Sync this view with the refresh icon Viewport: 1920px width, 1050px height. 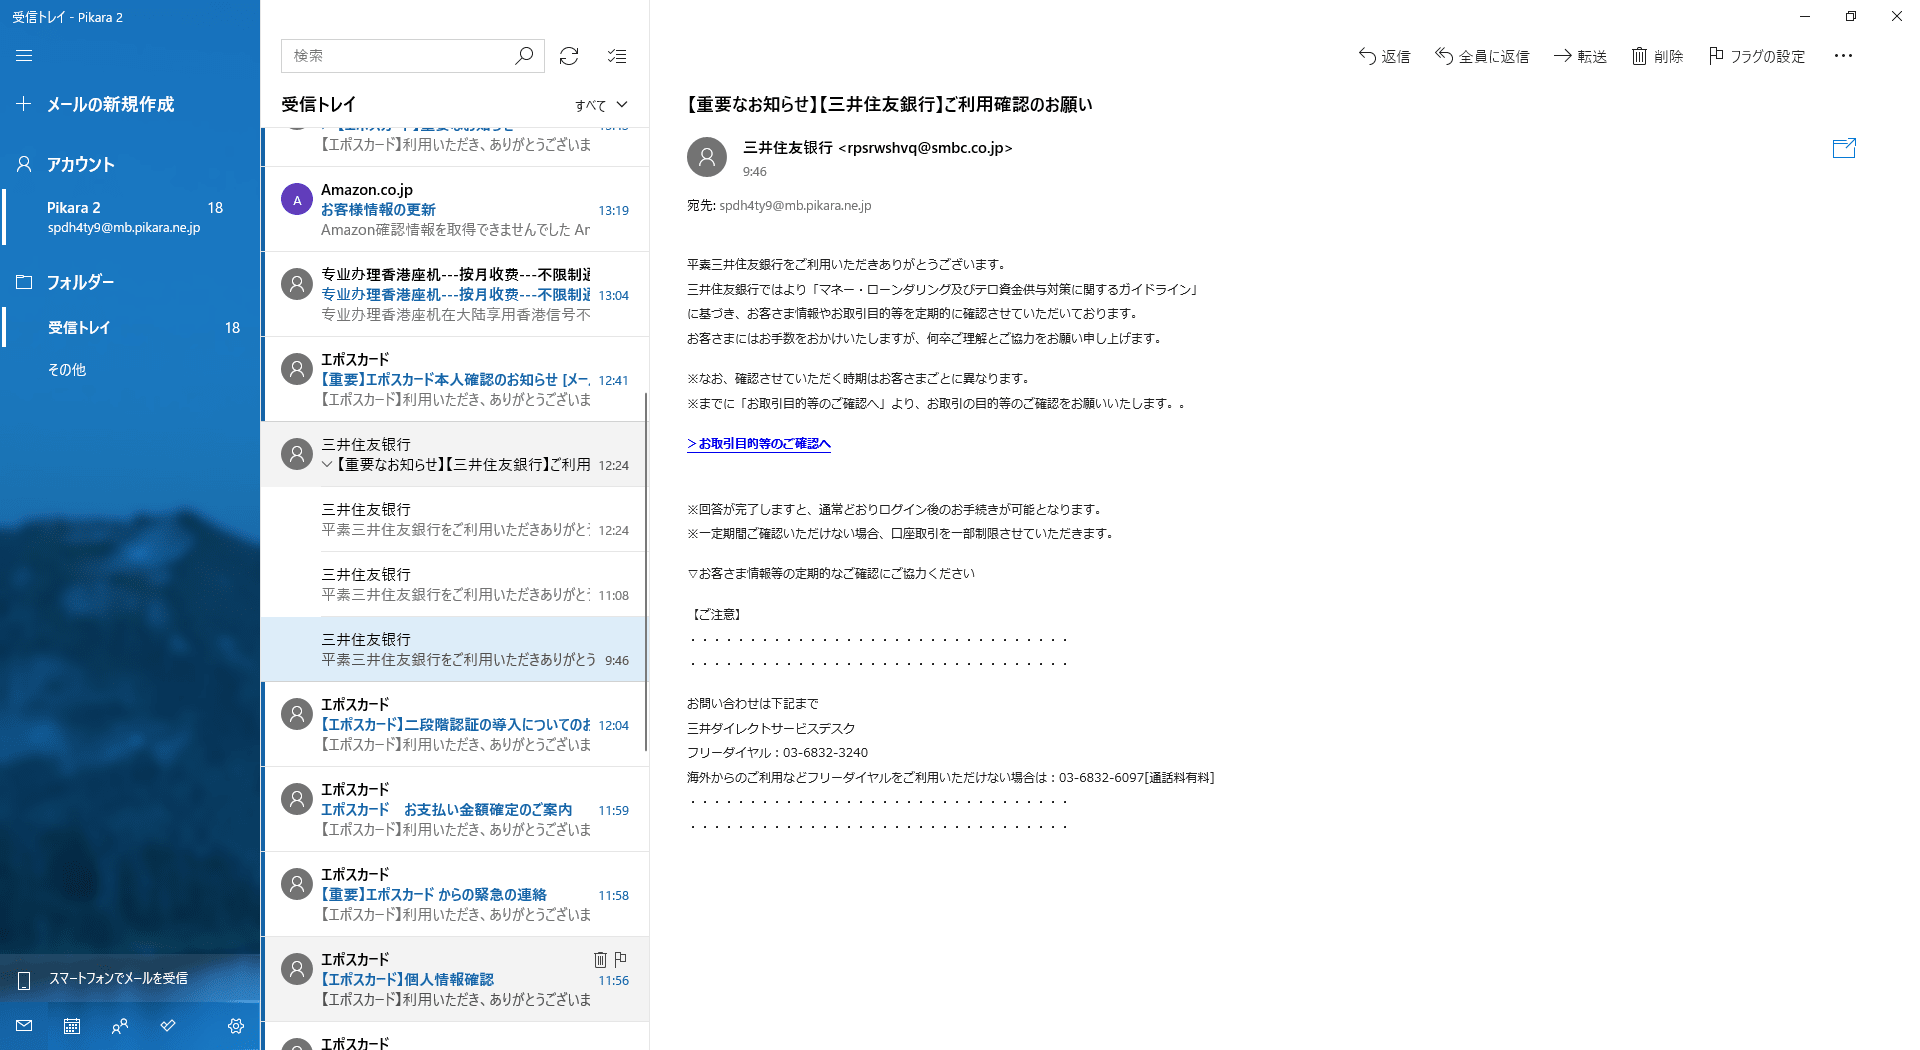click(x=569, y=56)
